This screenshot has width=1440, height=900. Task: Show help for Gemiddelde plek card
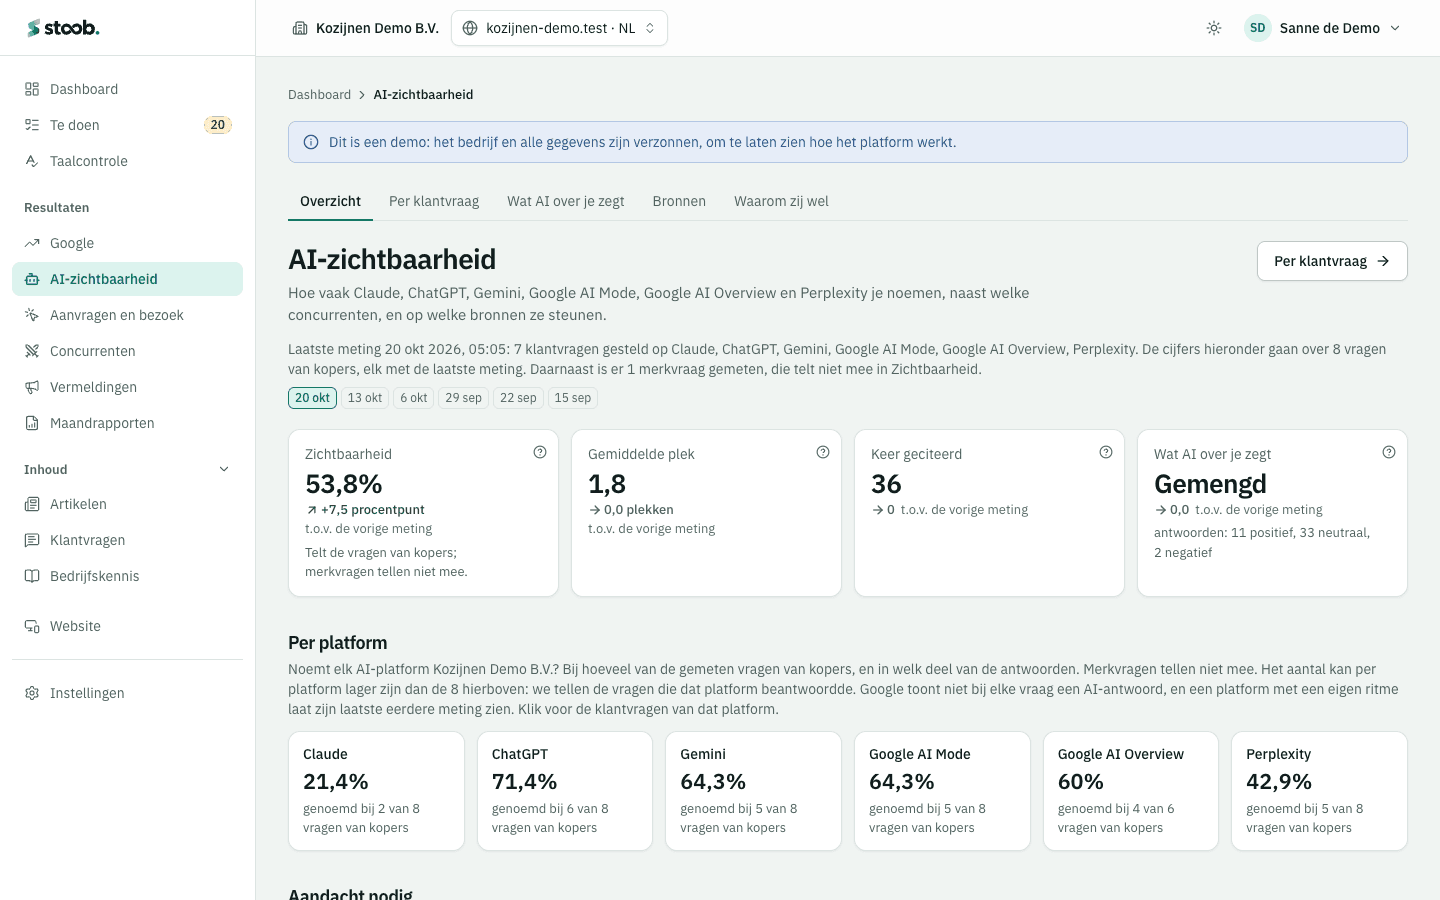click(823, 452)
